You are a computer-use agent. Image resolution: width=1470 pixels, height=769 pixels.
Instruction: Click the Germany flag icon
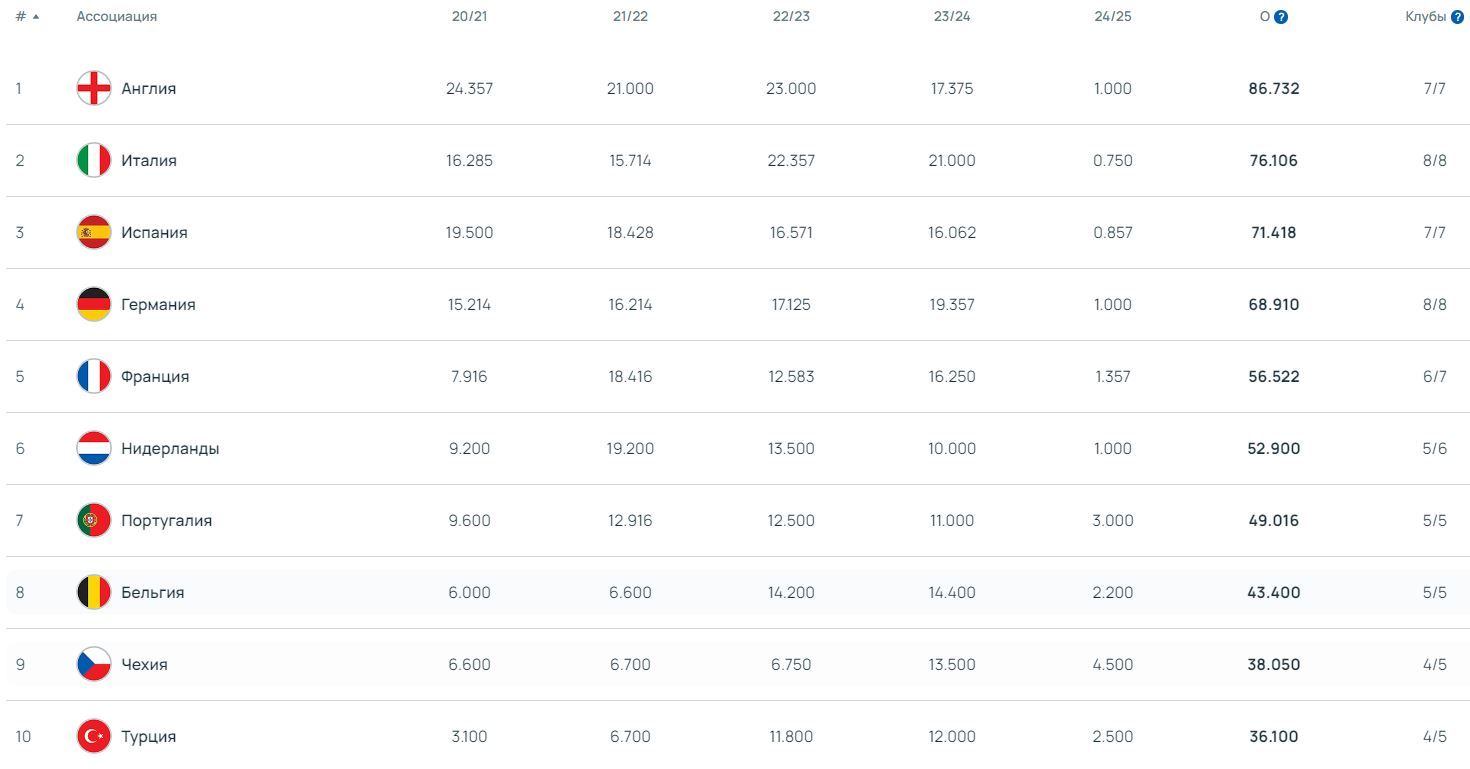[x=94, y=304]
